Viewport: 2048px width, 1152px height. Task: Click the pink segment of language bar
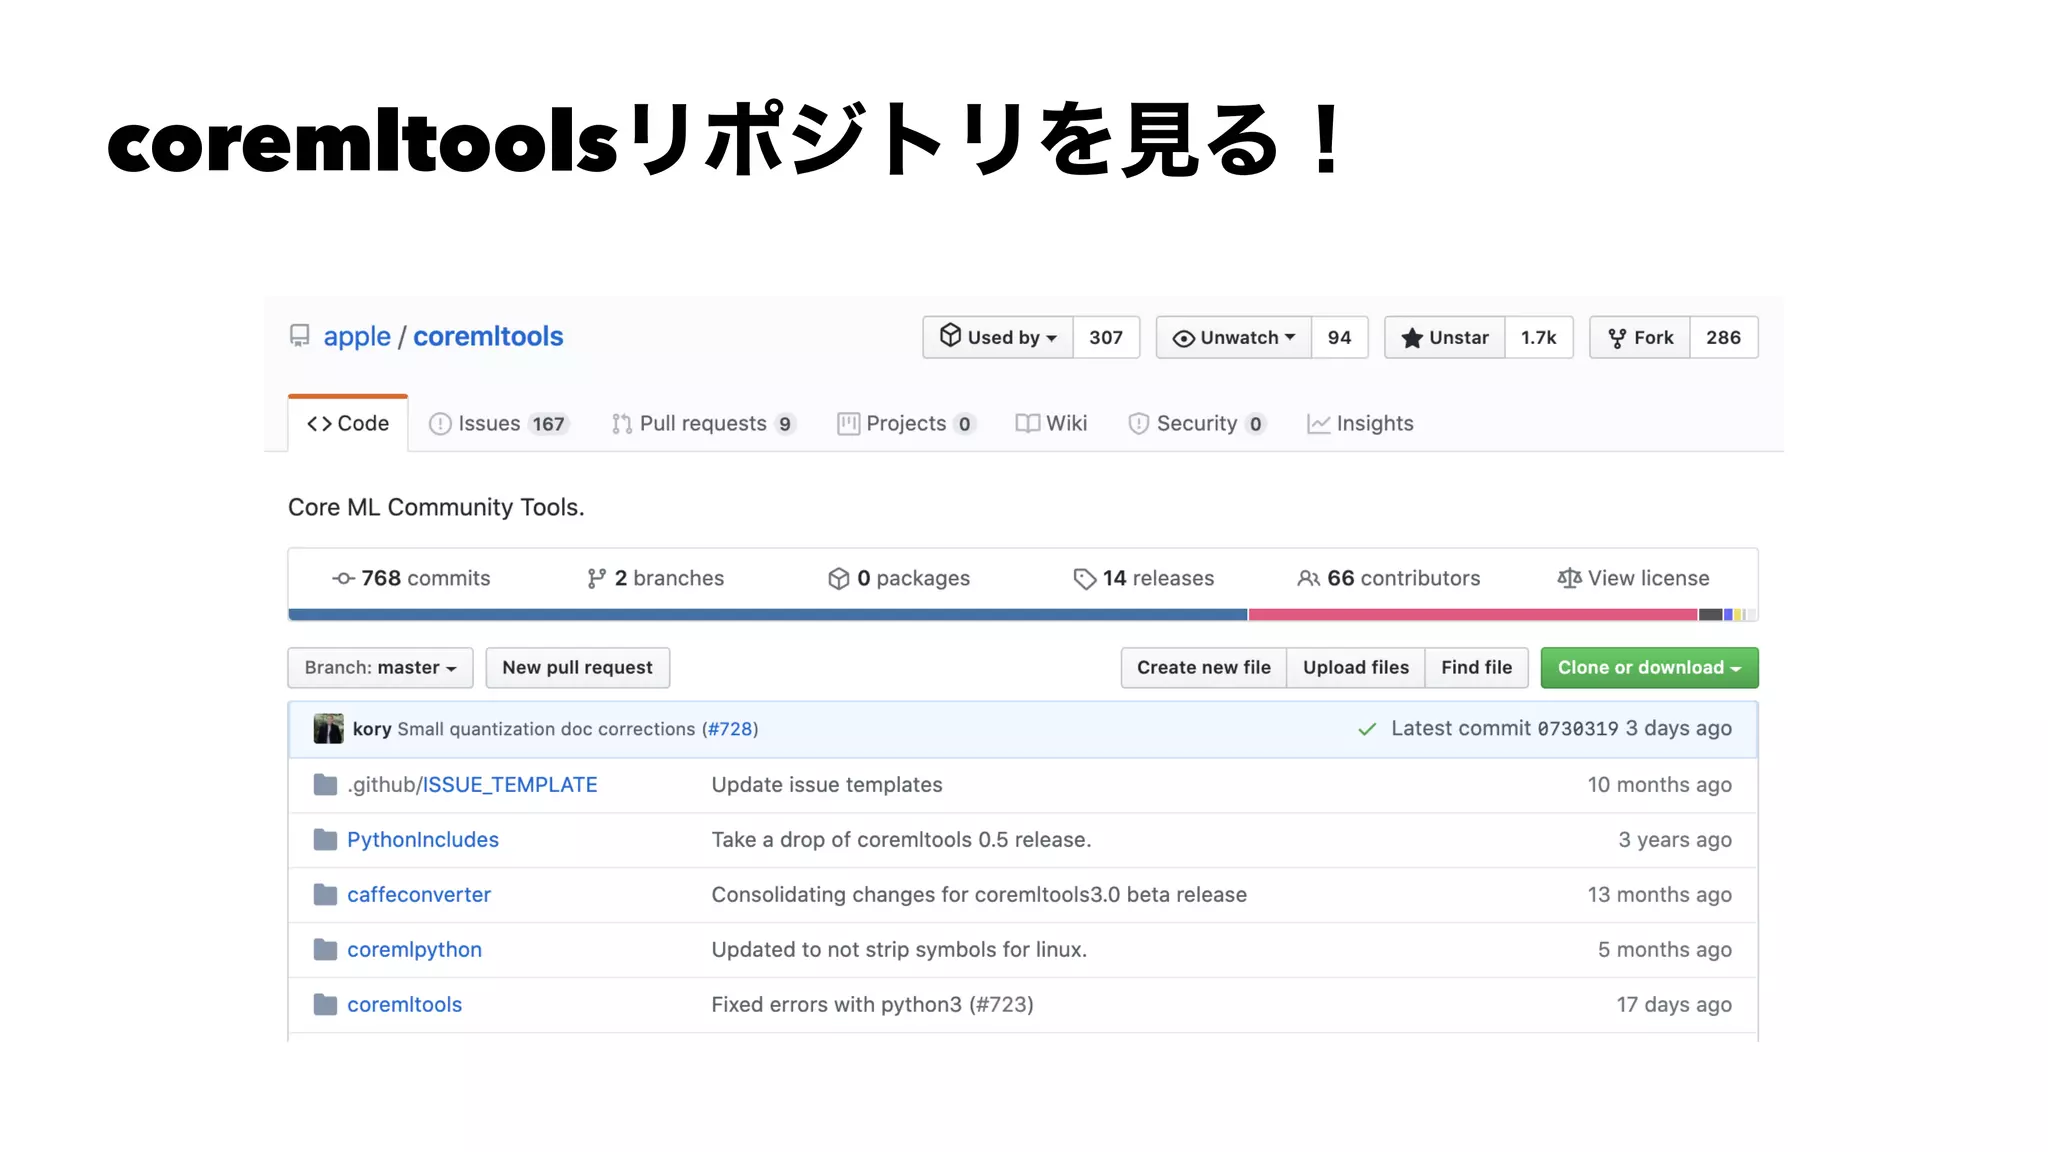click(x=1473, y=615)
